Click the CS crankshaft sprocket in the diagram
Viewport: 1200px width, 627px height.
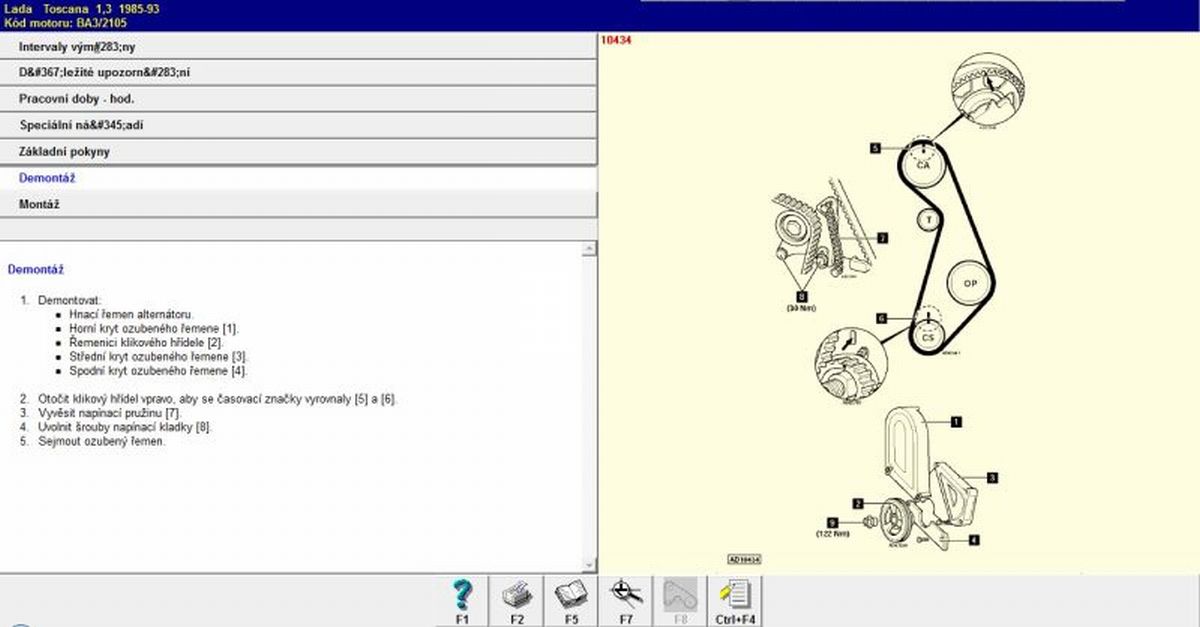[x=928, y=336]
